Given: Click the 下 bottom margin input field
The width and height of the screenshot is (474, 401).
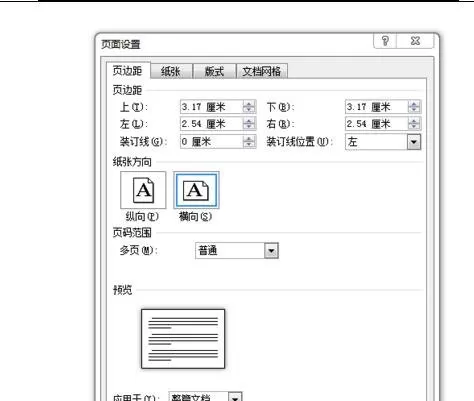Looking at the screenshot, I should [x=376, y=107].
